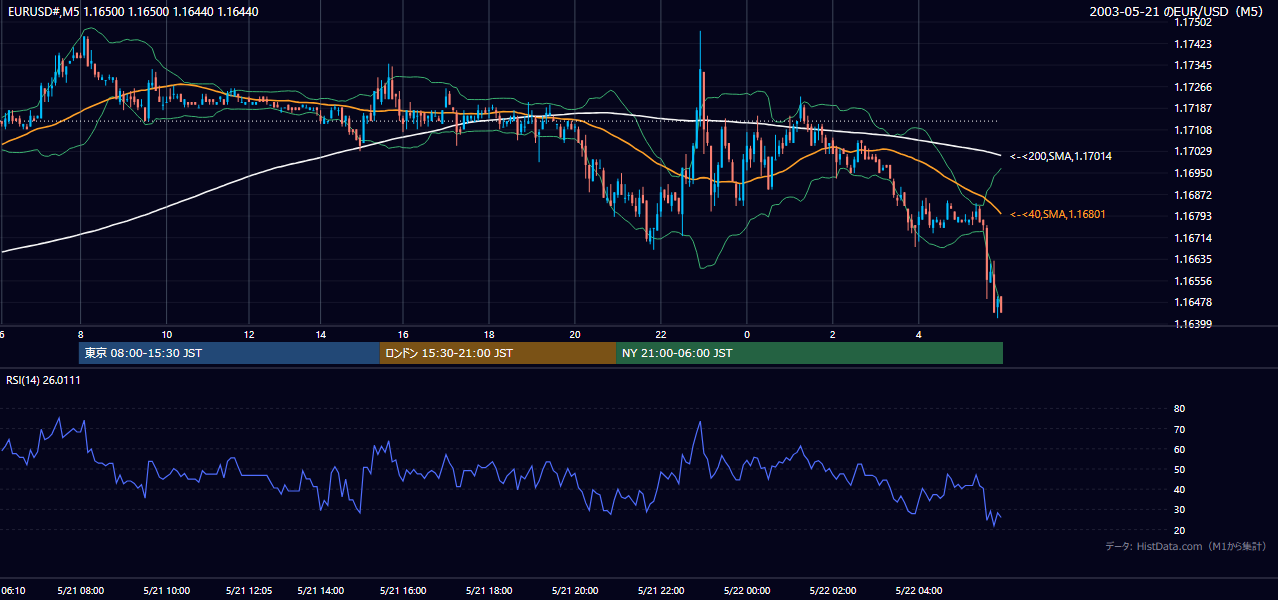Click price axis value 1.17423
This screenshot has width=1278, height=600.
coord(1192,44)
